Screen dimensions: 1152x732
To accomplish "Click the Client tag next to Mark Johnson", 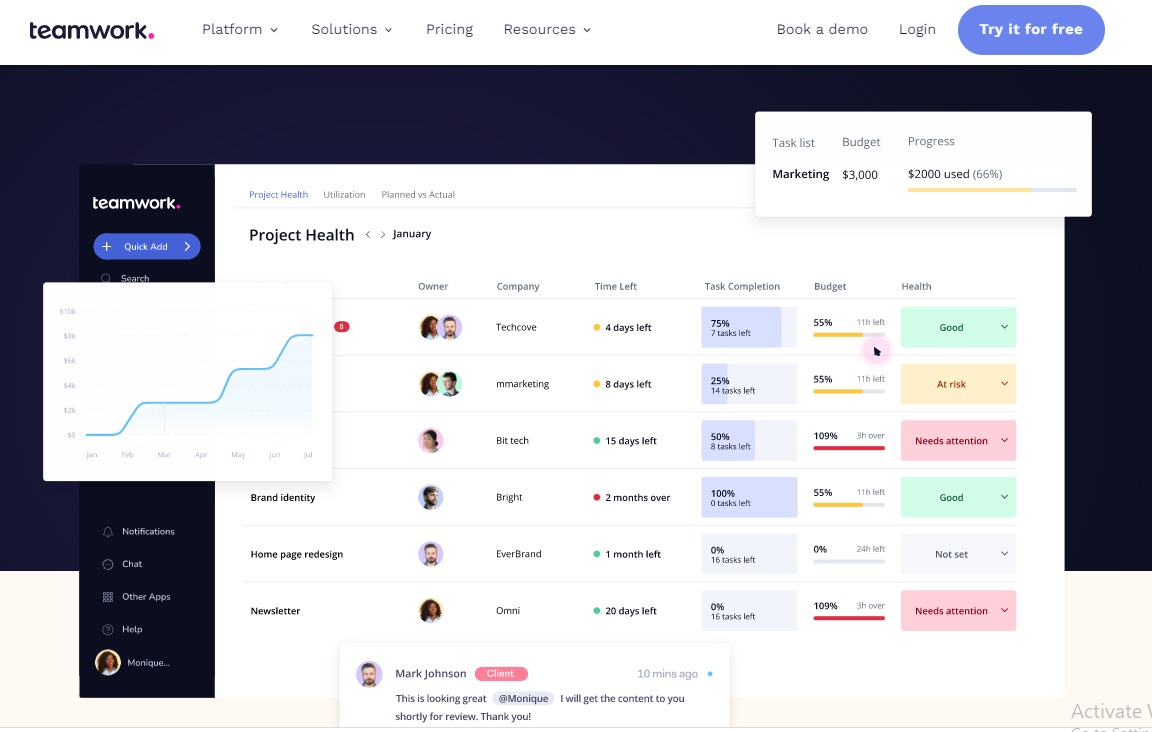I will pyautogui.click(x=501, y=673).
